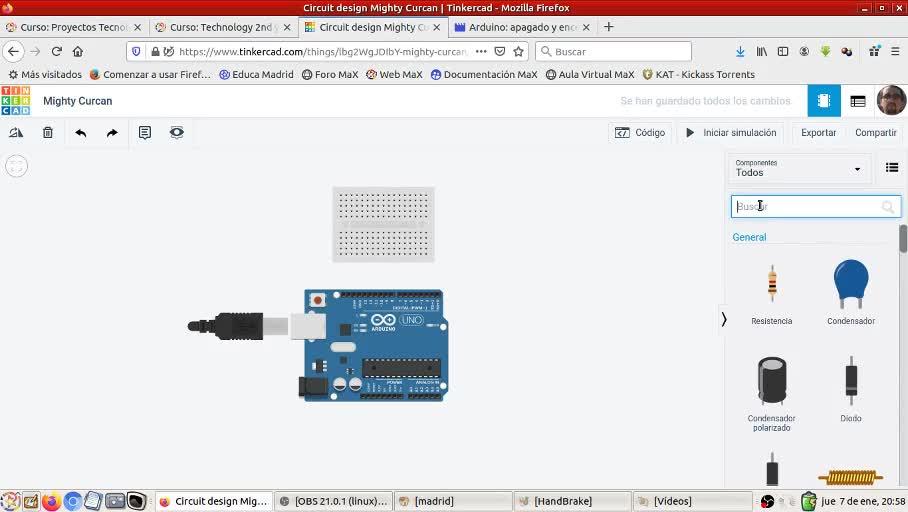Click the Tinkercad logo

click(16, 101)
